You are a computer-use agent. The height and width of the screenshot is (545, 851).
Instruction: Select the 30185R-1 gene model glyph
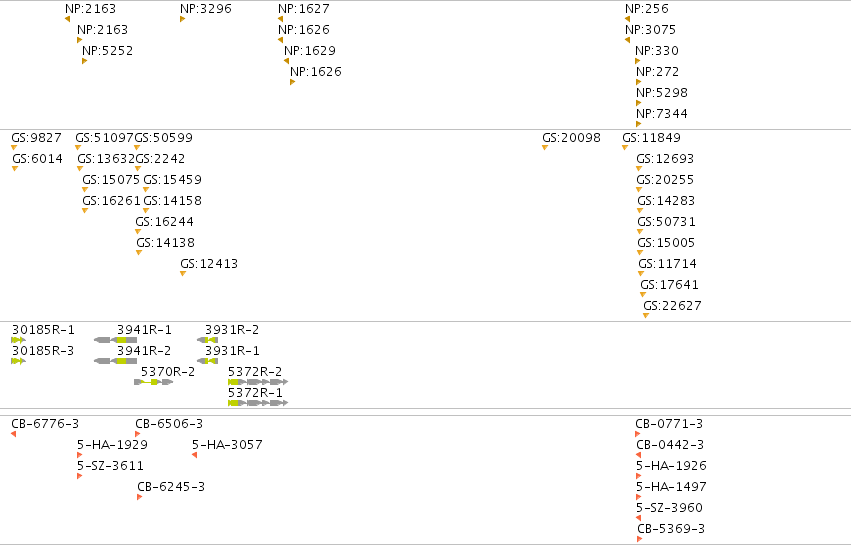[x=18, y=340]
